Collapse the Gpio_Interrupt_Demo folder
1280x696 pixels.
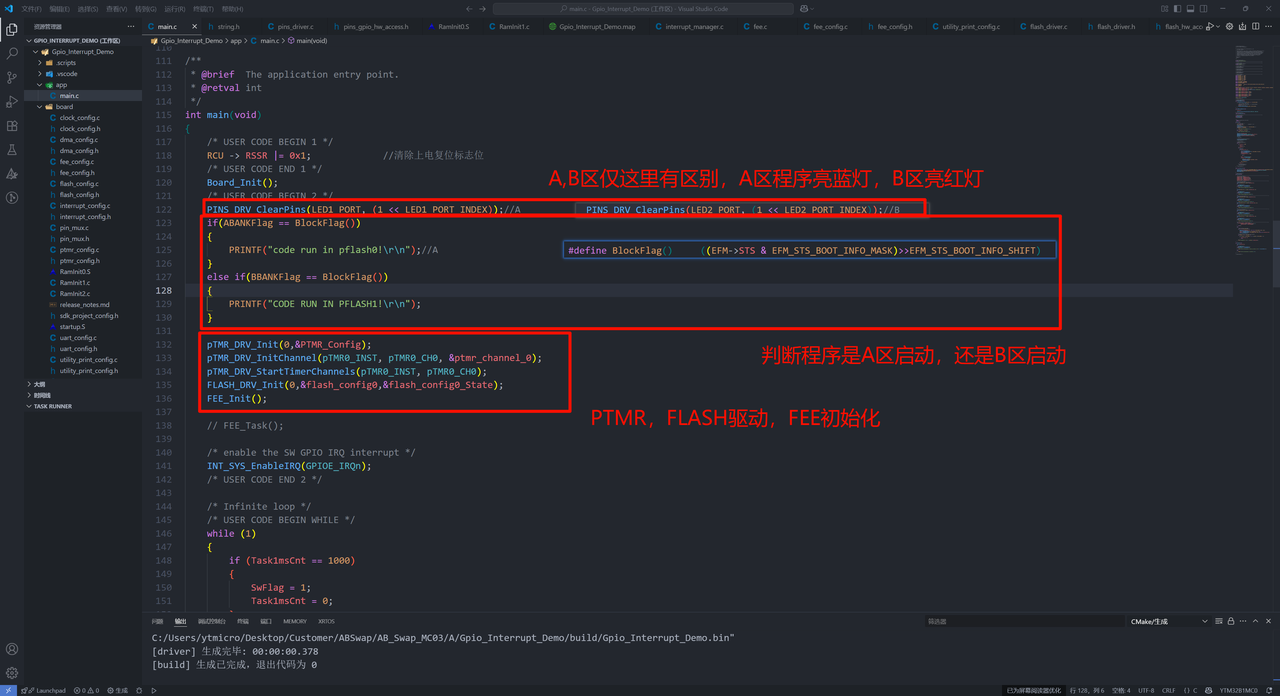pos(82,51)
